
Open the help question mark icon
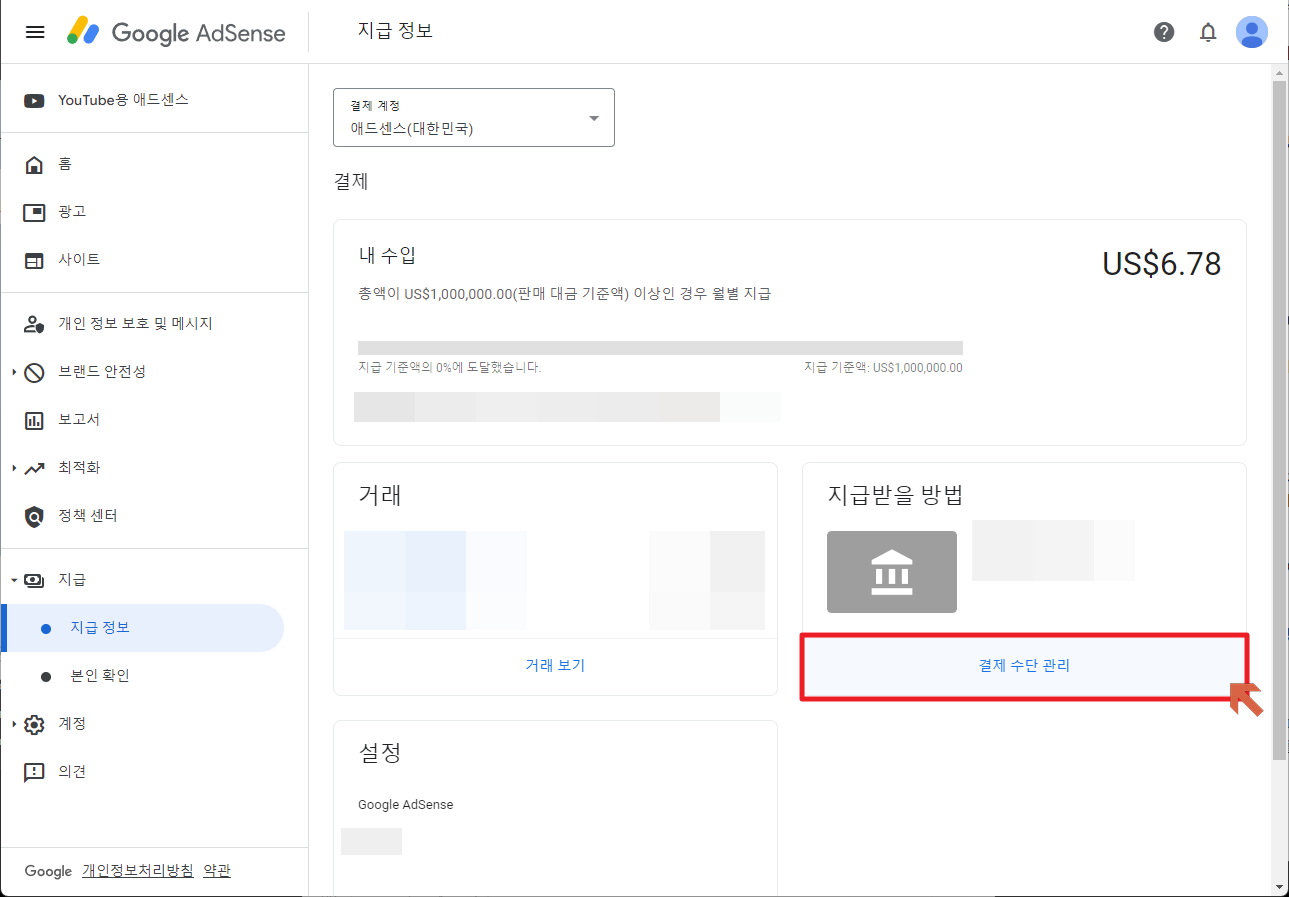[1164, 32]
